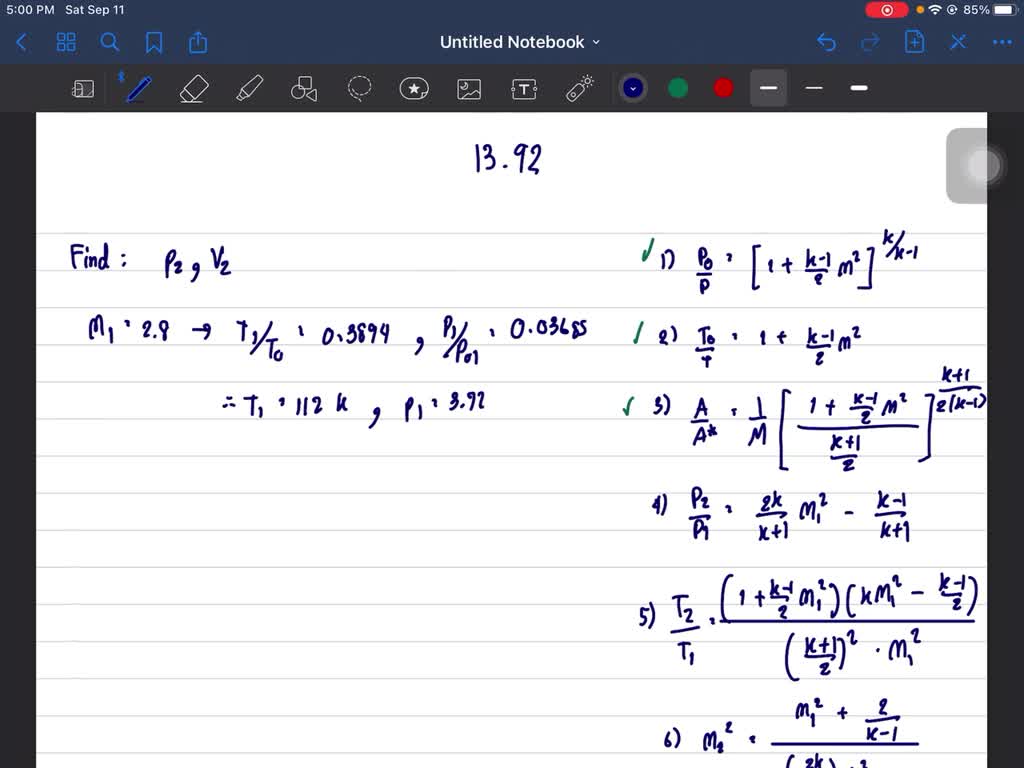Toggle read-only mode with pencil-slash icon

coord(958,42)
